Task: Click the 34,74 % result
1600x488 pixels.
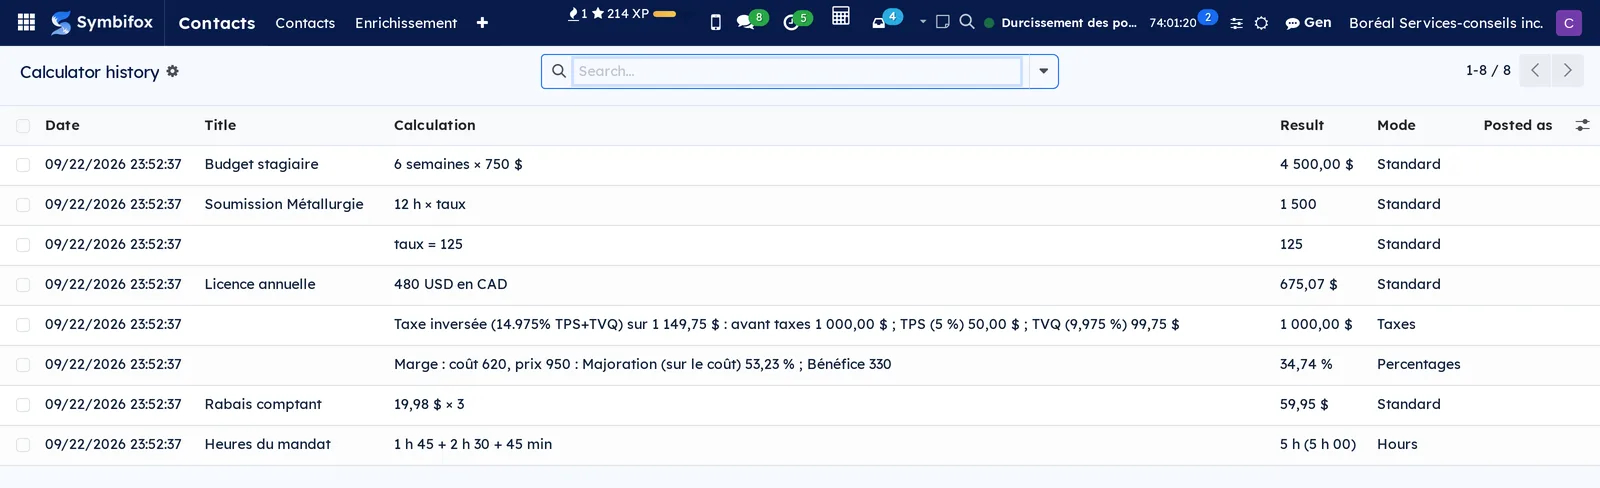Action: click(x=1306, y=364)
